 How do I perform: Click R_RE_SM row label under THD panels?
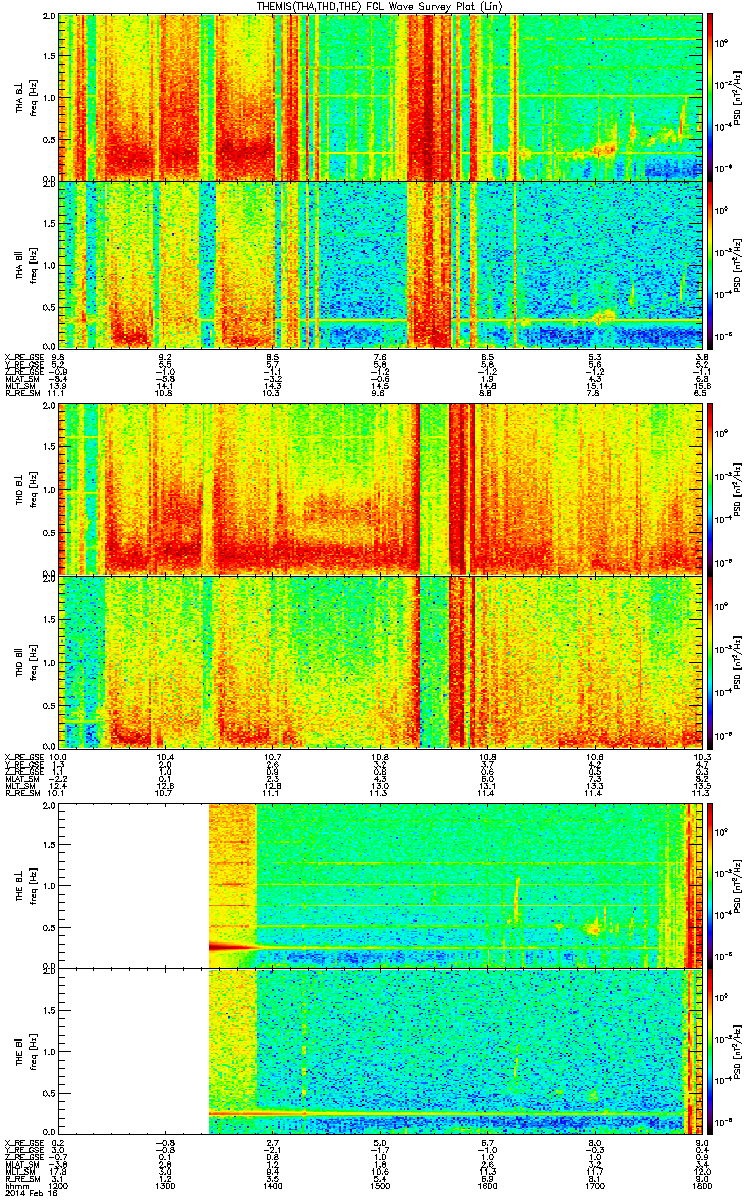coord(21,794)
